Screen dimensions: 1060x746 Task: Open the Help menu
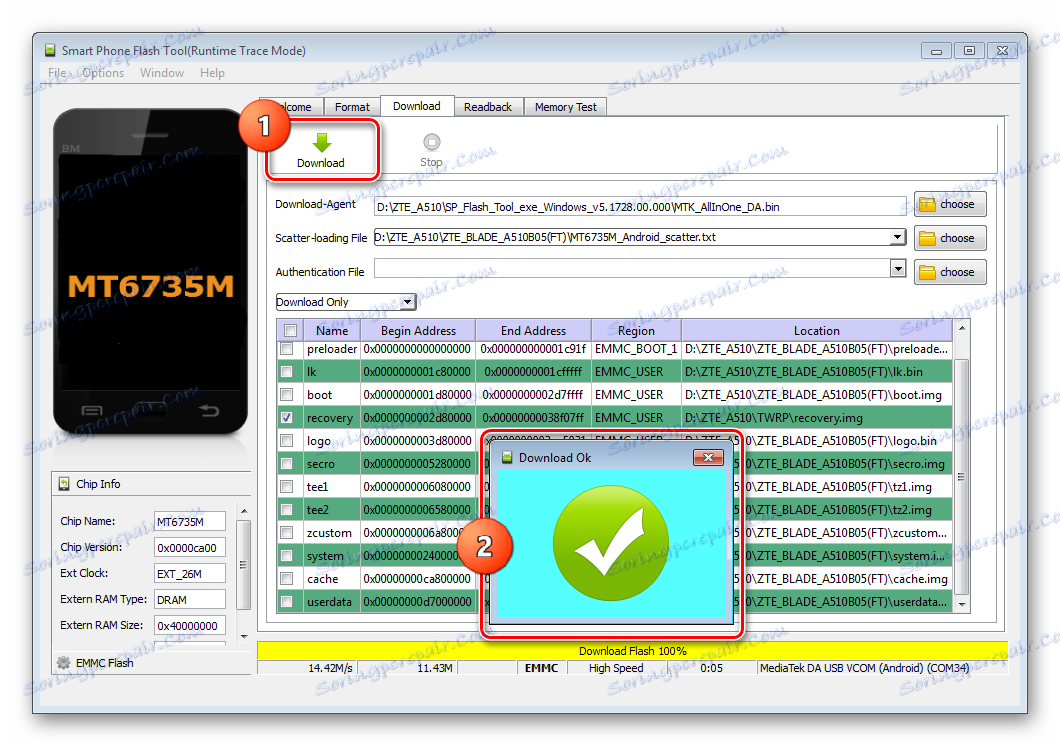point(212,73)
